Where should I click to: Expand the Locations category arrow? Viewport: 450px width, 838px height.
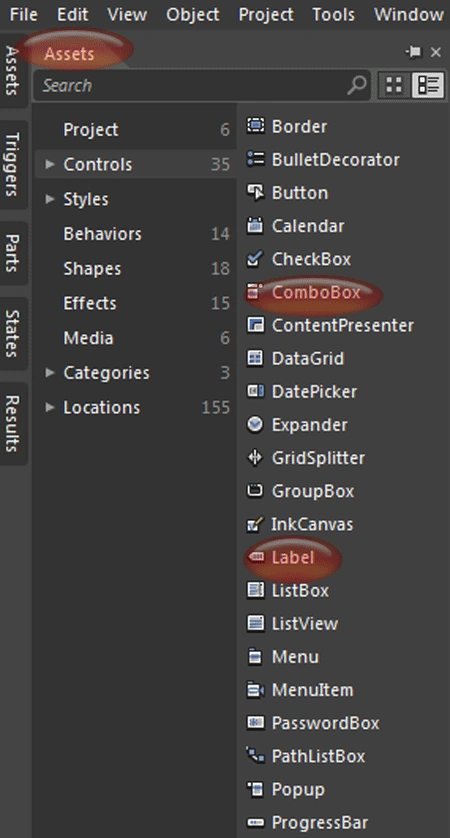[x=50, y=407]
